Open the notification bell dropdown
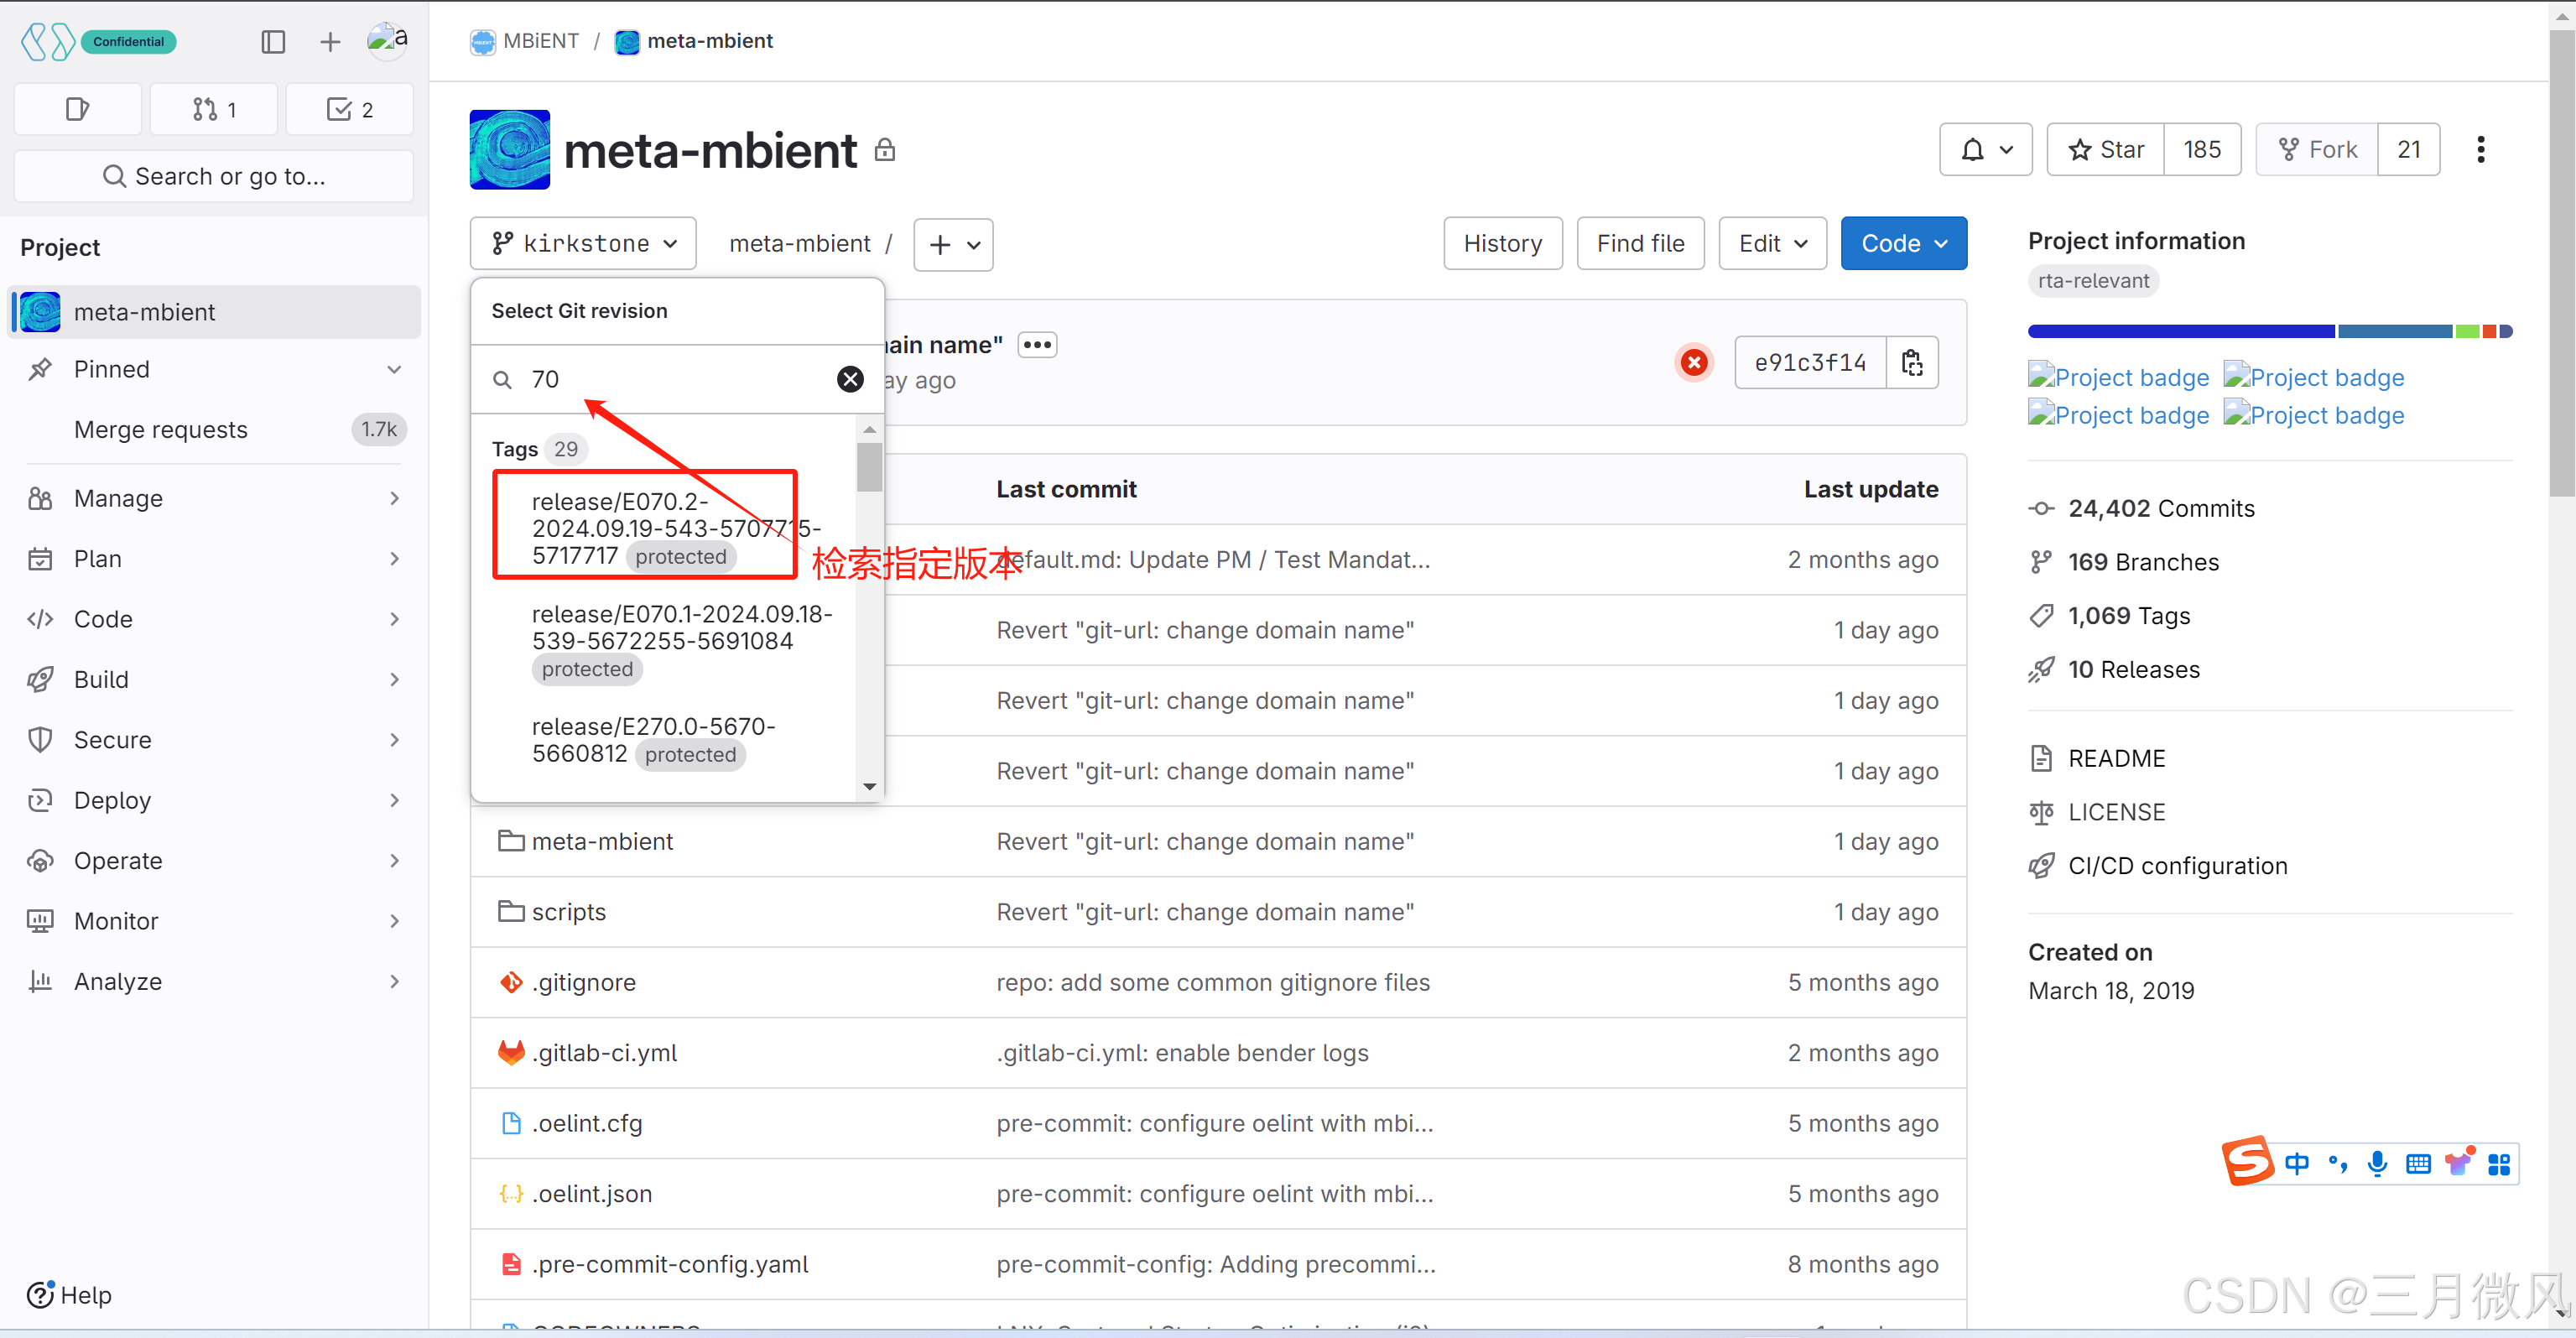This screenshot has height=1338, width=2576. (x=1985, y=150)
